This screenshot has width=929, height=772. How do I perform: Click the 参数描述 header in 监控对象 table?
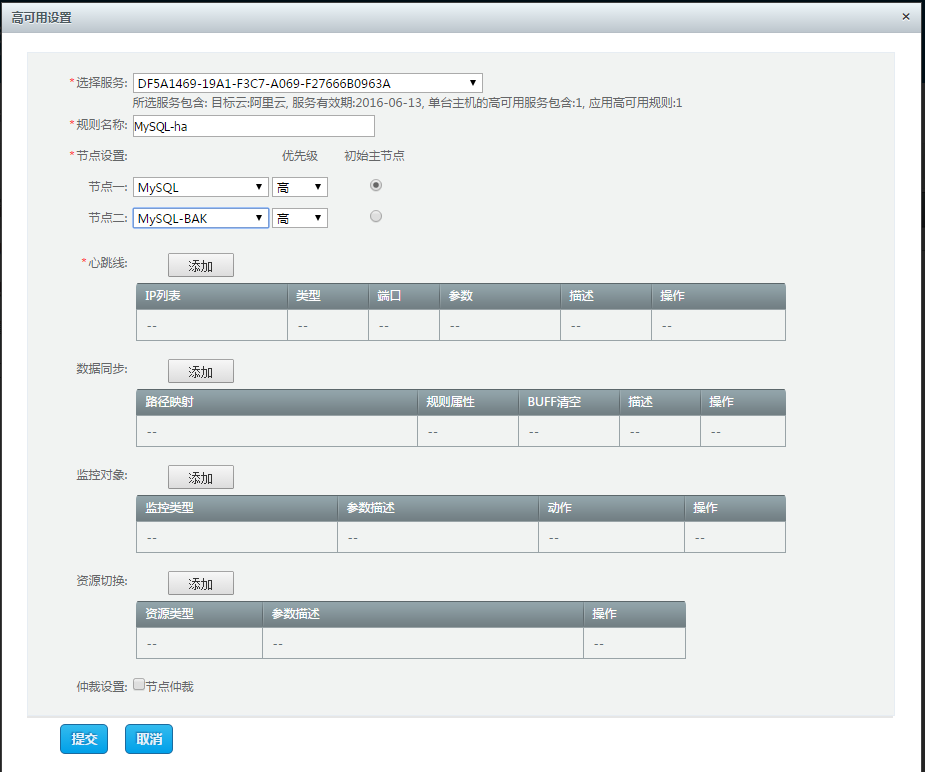tap(438, 508)
